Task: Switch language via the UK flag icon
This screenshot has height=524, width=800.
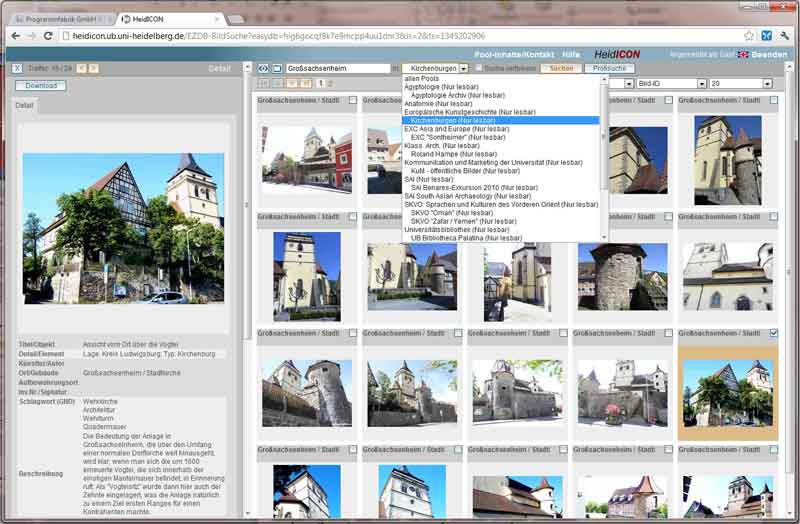Action: click(743, 54)
